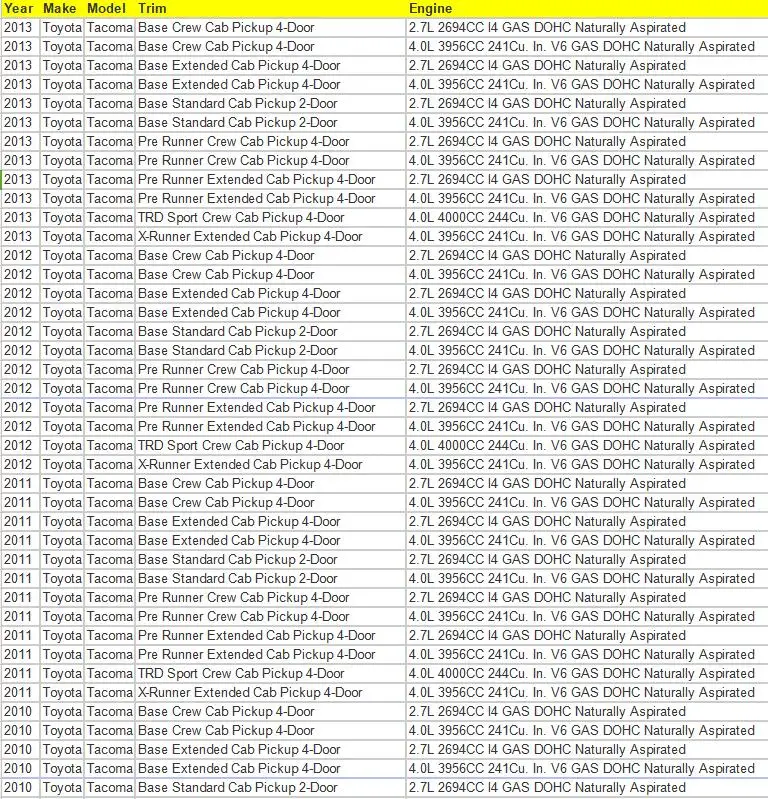Select trim cell of 2010 Base Extended Cab 4.0L row

pyautogui.click(x=270, y=768)
